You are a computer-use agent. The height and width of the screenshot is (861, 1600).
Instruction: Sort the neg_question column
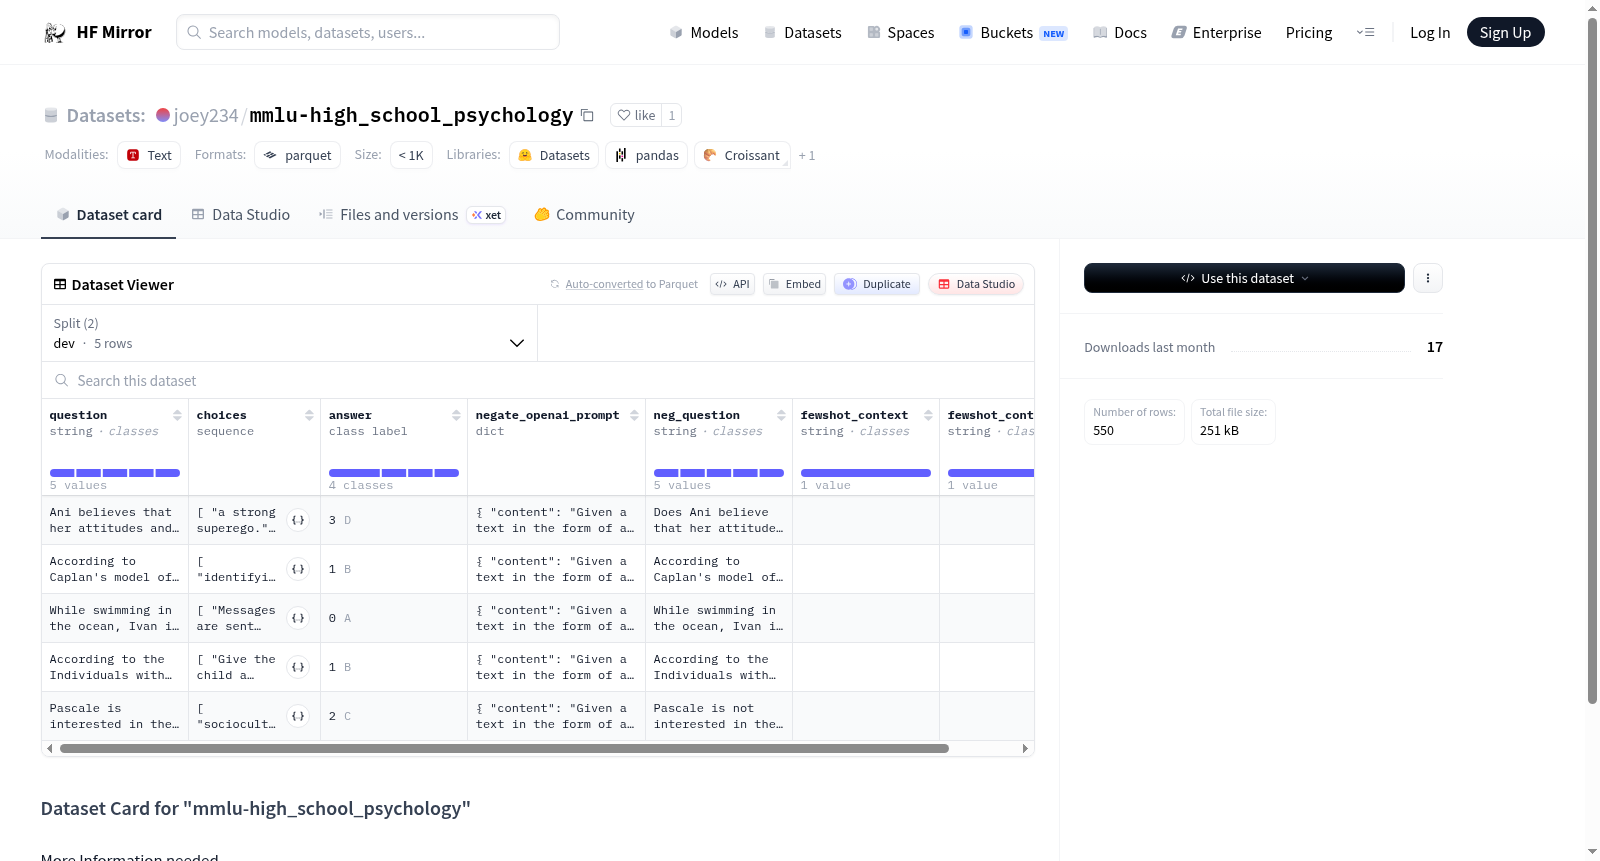pyautogui.click(x=781, y=415)
